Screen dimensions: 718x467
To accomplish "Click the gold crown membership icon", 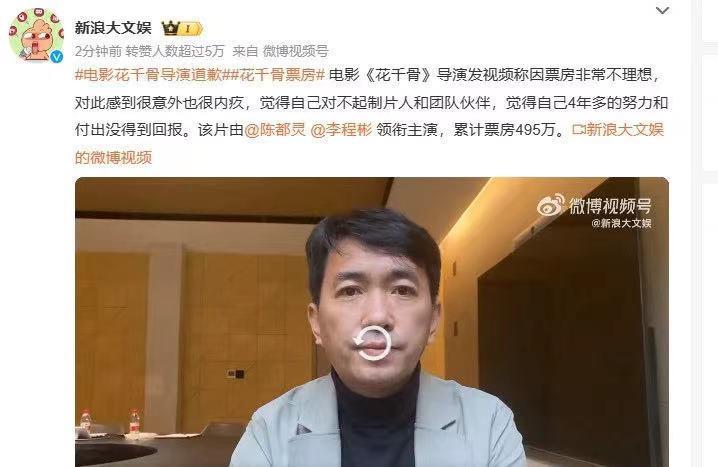I will pos(170,28).
